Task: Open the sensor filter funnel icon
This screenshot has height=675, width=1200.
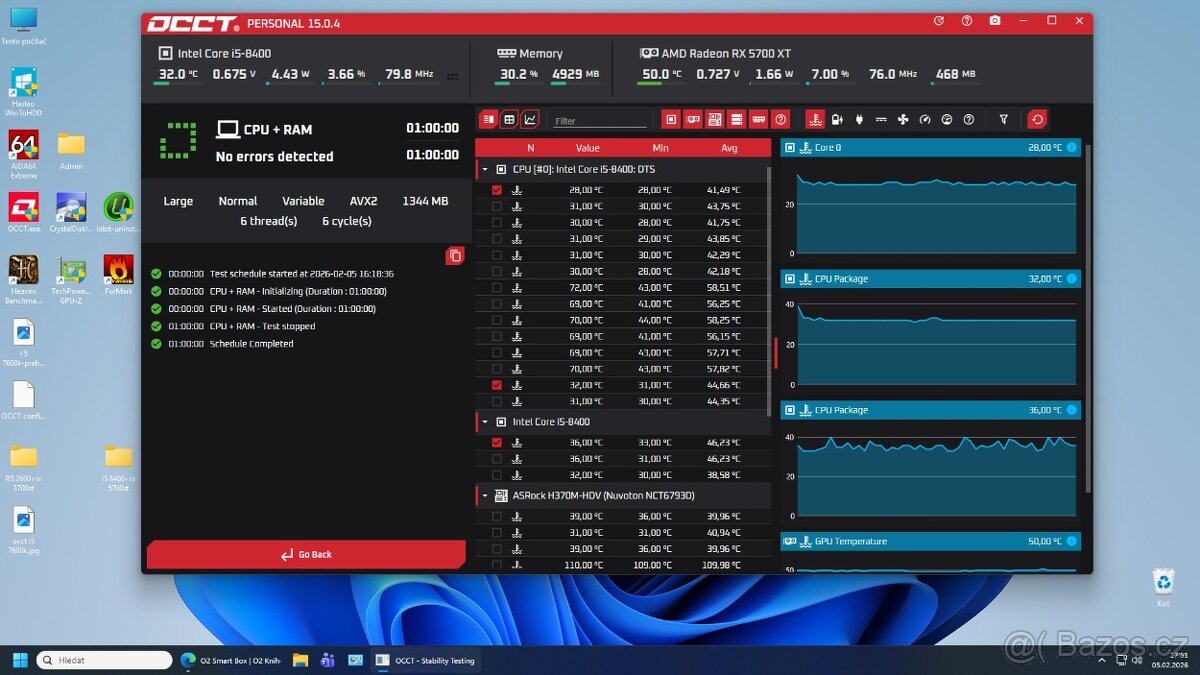Action: (1003, 118)
